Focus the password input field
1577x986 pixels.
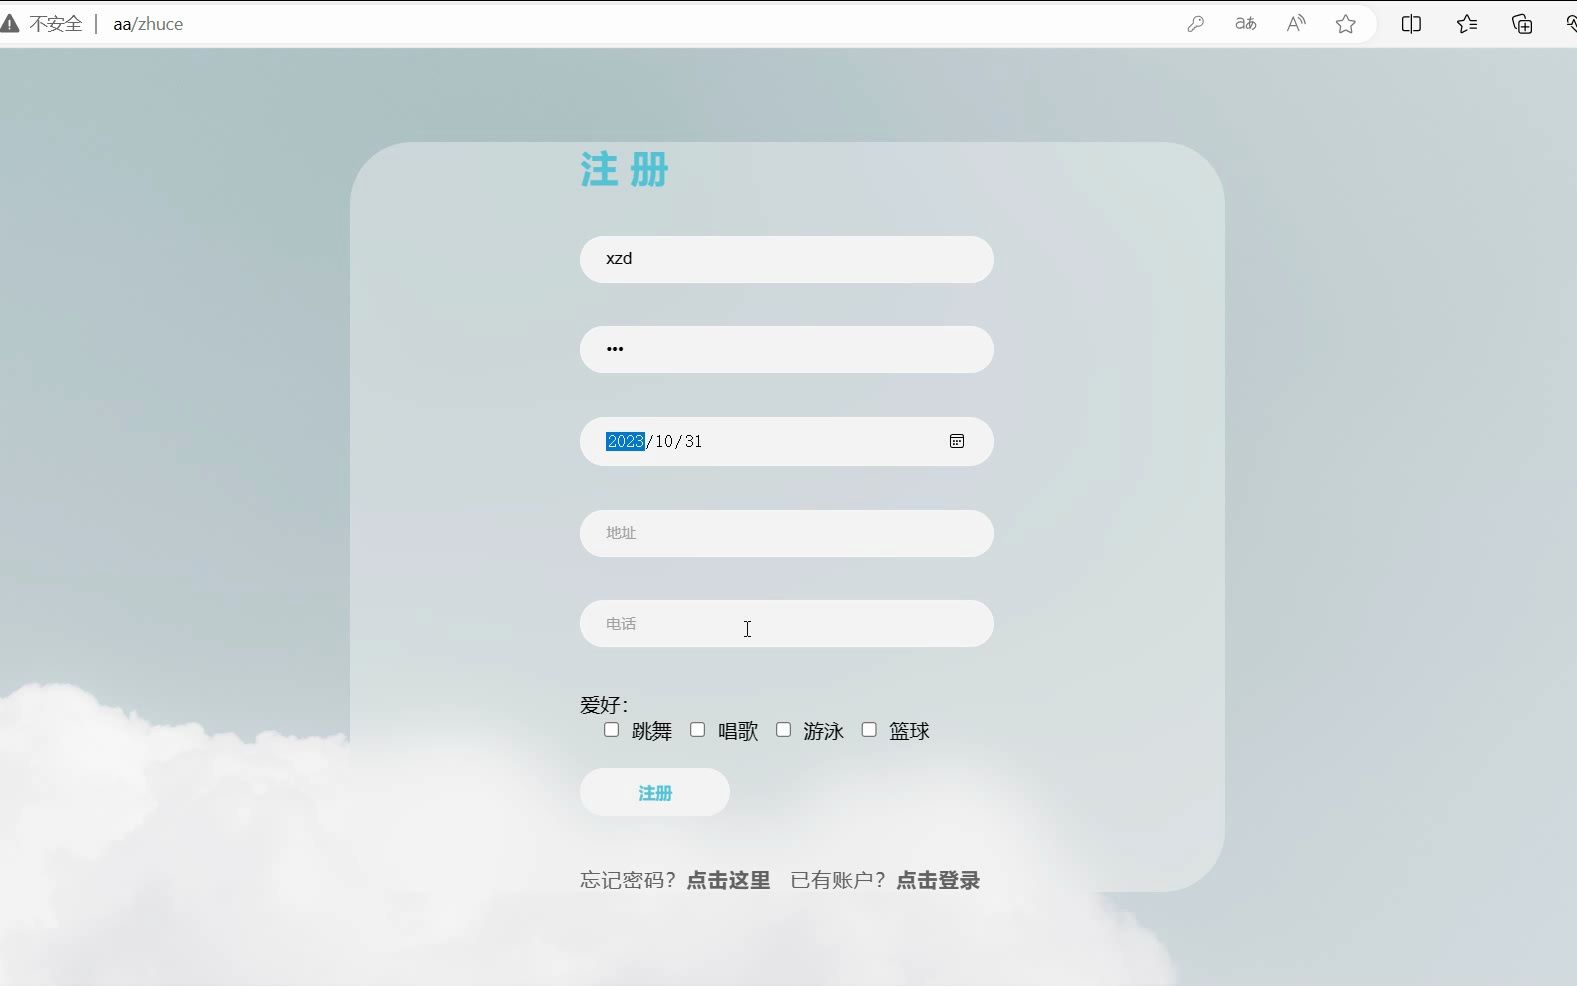pyautogui.click(x=787, y=349)
